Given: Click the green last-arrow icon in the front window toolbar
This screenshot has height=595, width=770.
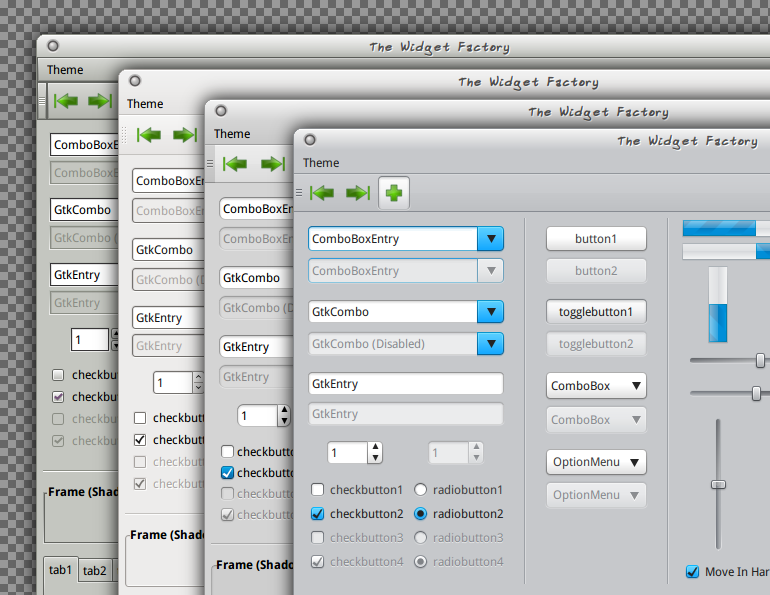Looking at the screenshot, I should pos(358,193).
